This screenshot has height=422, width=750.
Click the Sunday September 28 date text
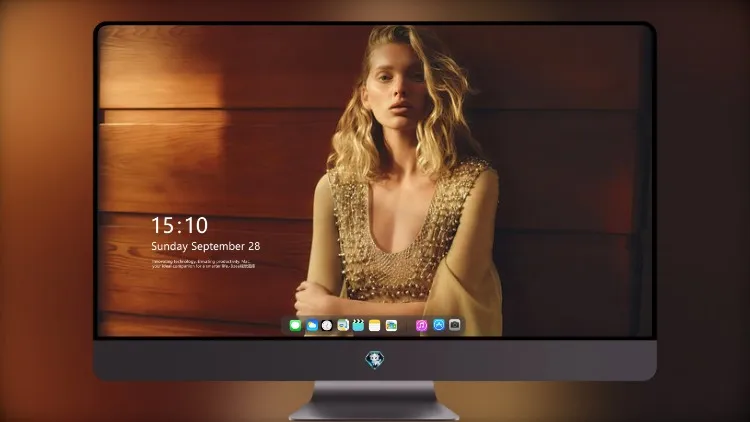click(206, 246)
